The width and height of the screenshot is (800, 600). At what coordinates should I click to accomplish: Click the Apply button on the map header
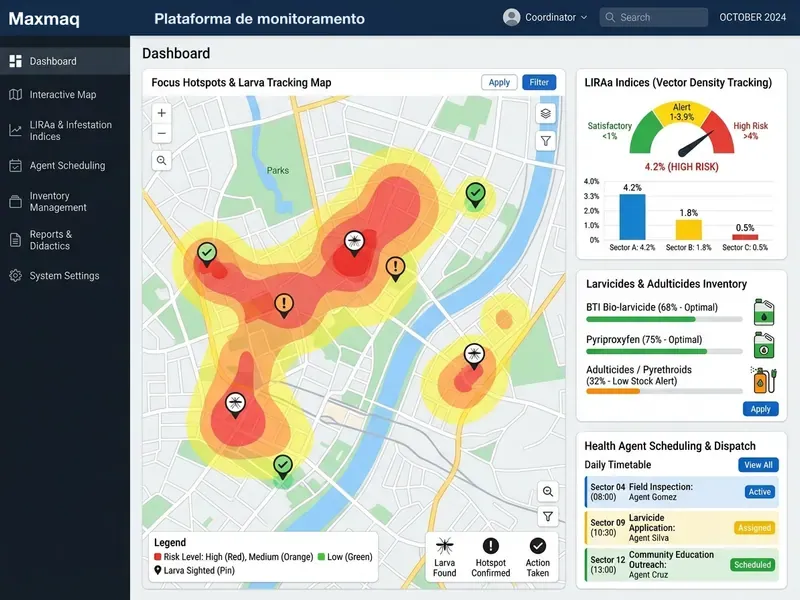pyautogui.click(x=499, y=82)
